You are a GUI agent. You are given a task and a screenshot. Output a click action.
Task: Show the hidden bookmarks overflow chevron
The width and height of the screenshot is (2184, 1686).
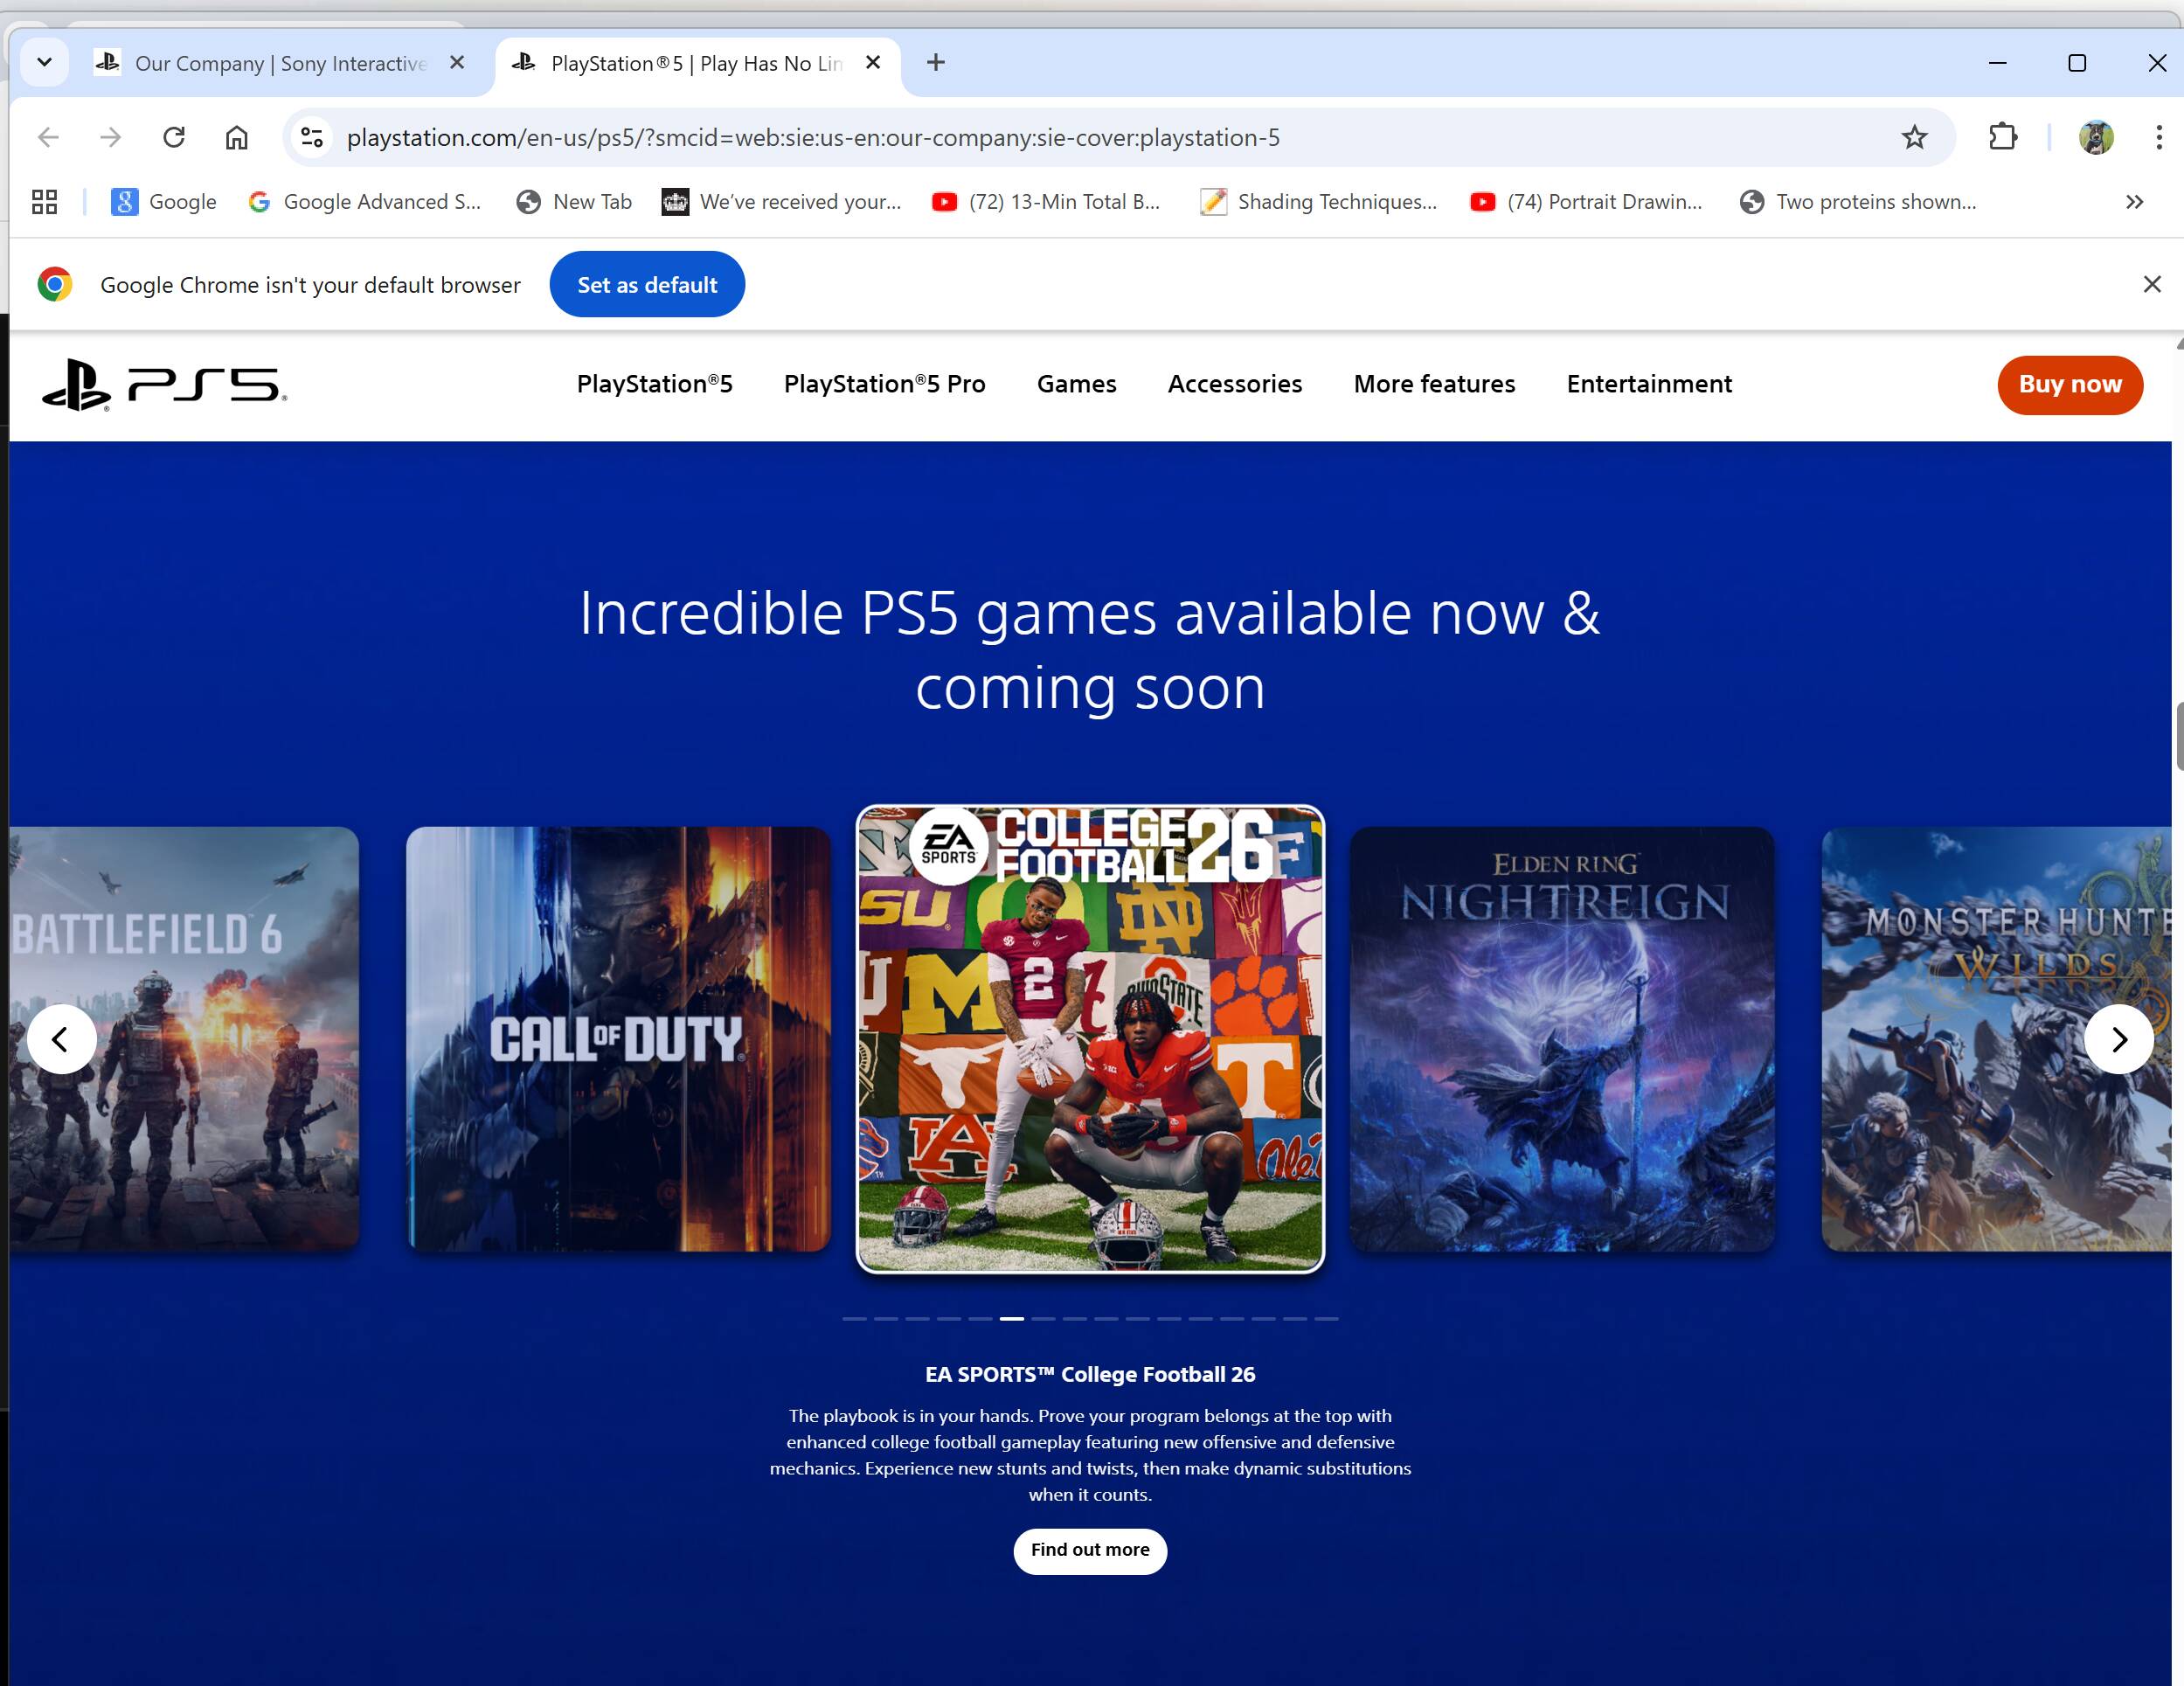click(2134, 202)
